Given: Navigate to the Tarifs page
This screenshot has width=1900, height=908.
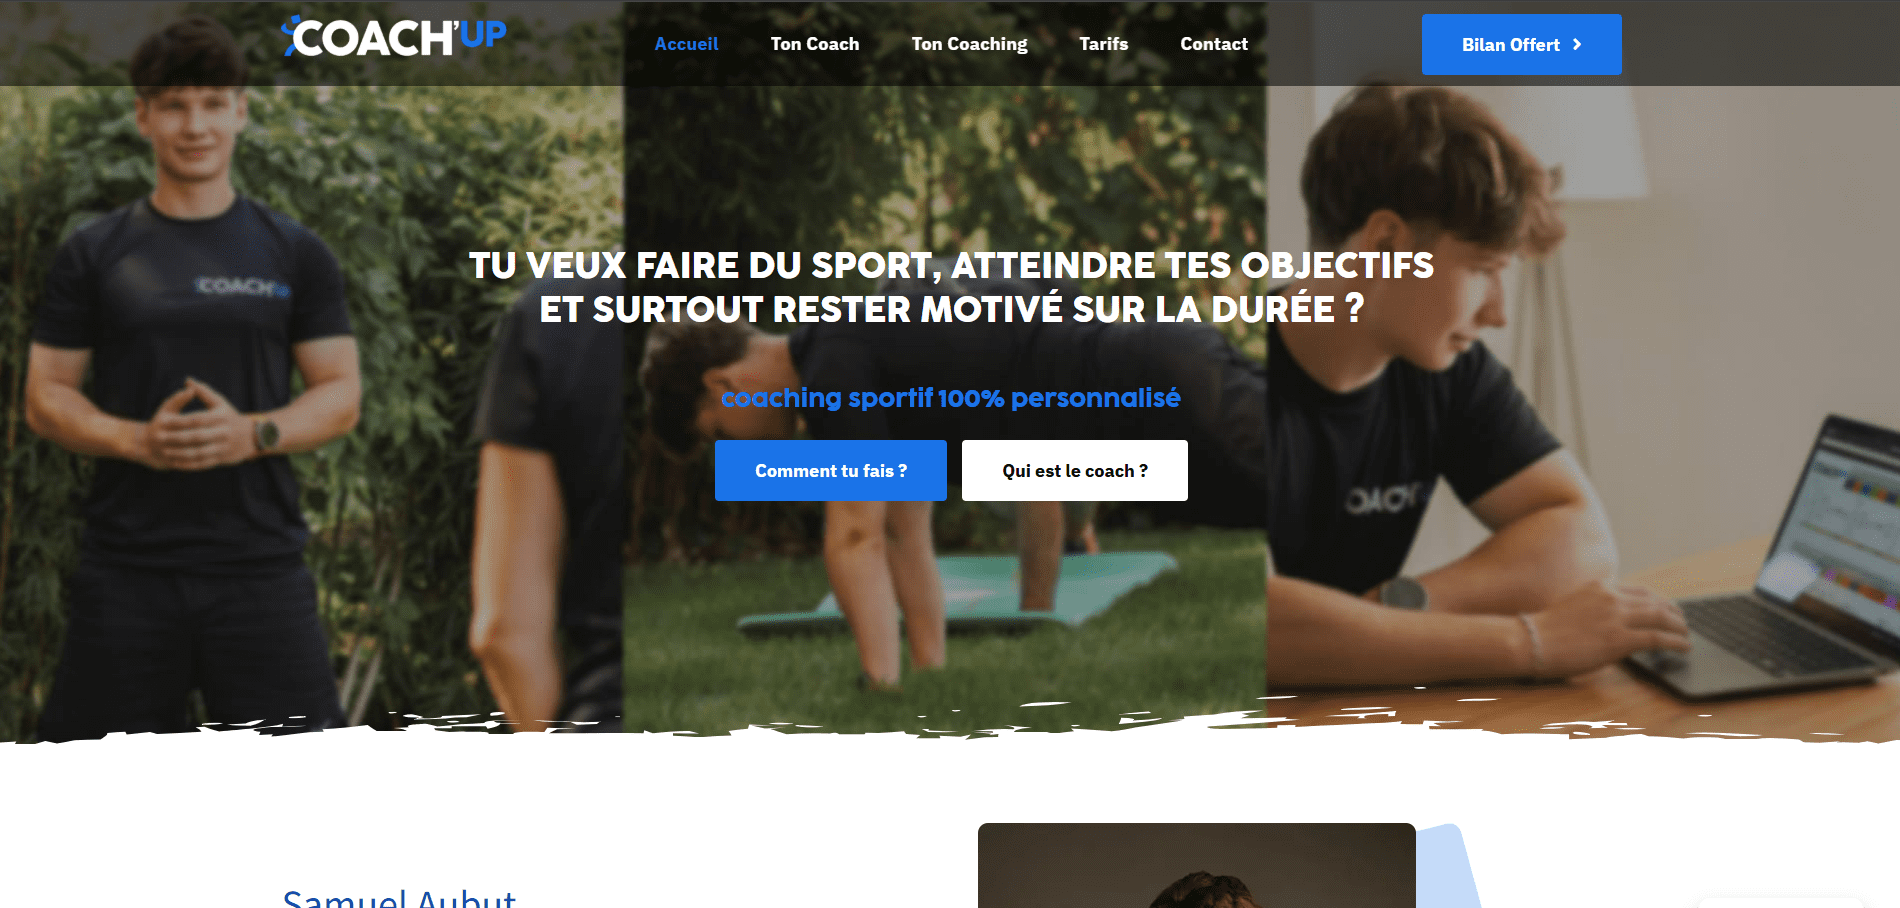Looking at the screenshot, I should pos(1103,44).
